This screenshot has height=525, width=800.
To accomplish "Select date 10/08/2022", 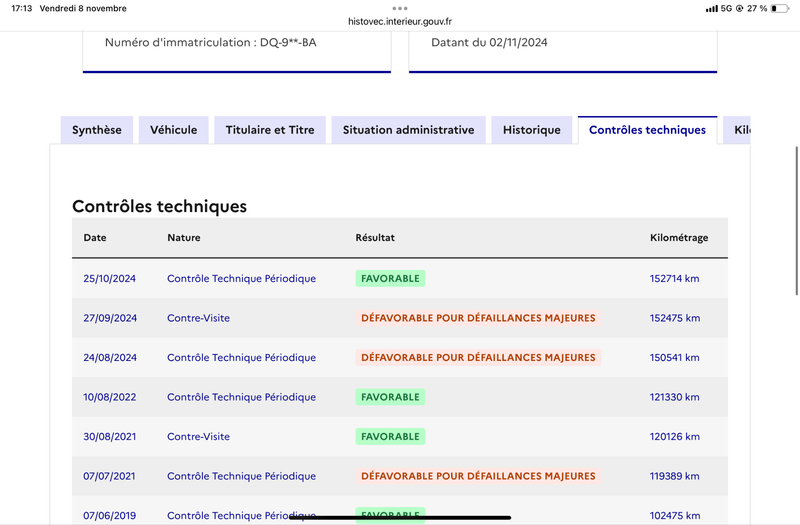I will pyautogui.click(x=110, y=397).
